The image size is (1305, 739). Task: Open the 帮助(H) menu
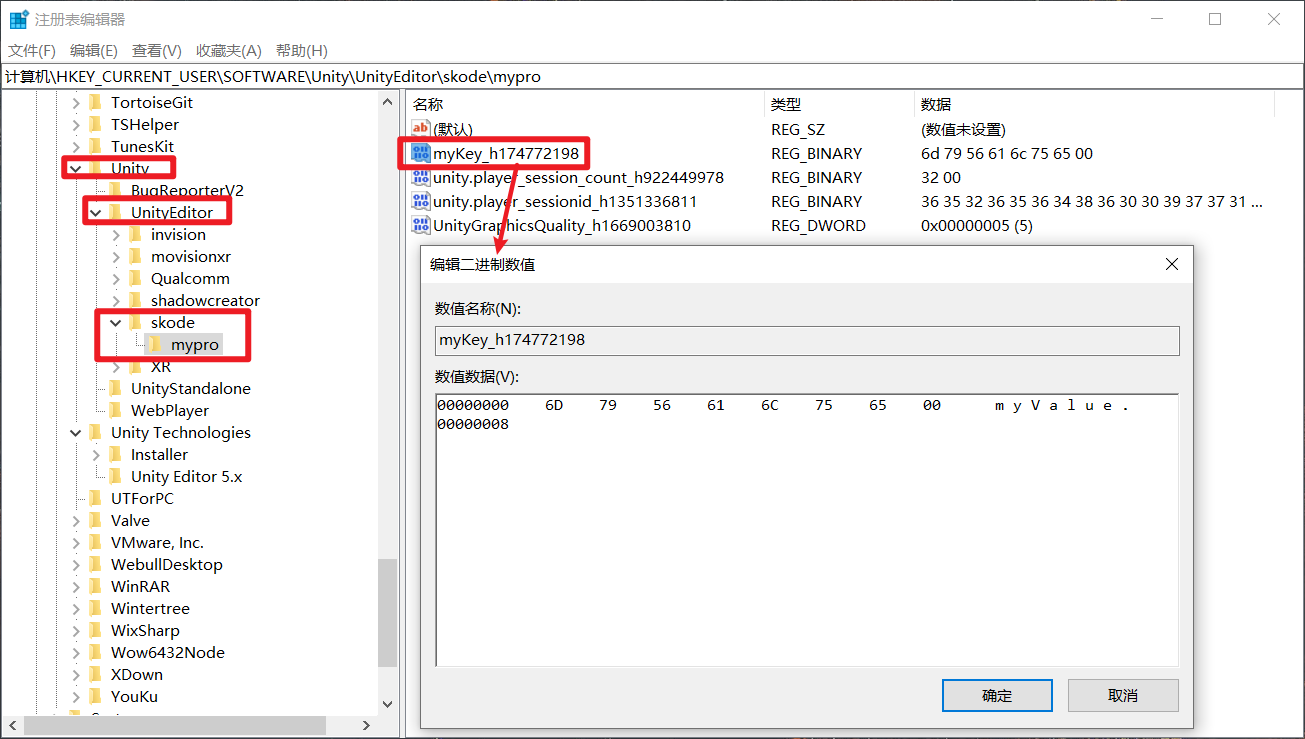click(x=301, y=51)
